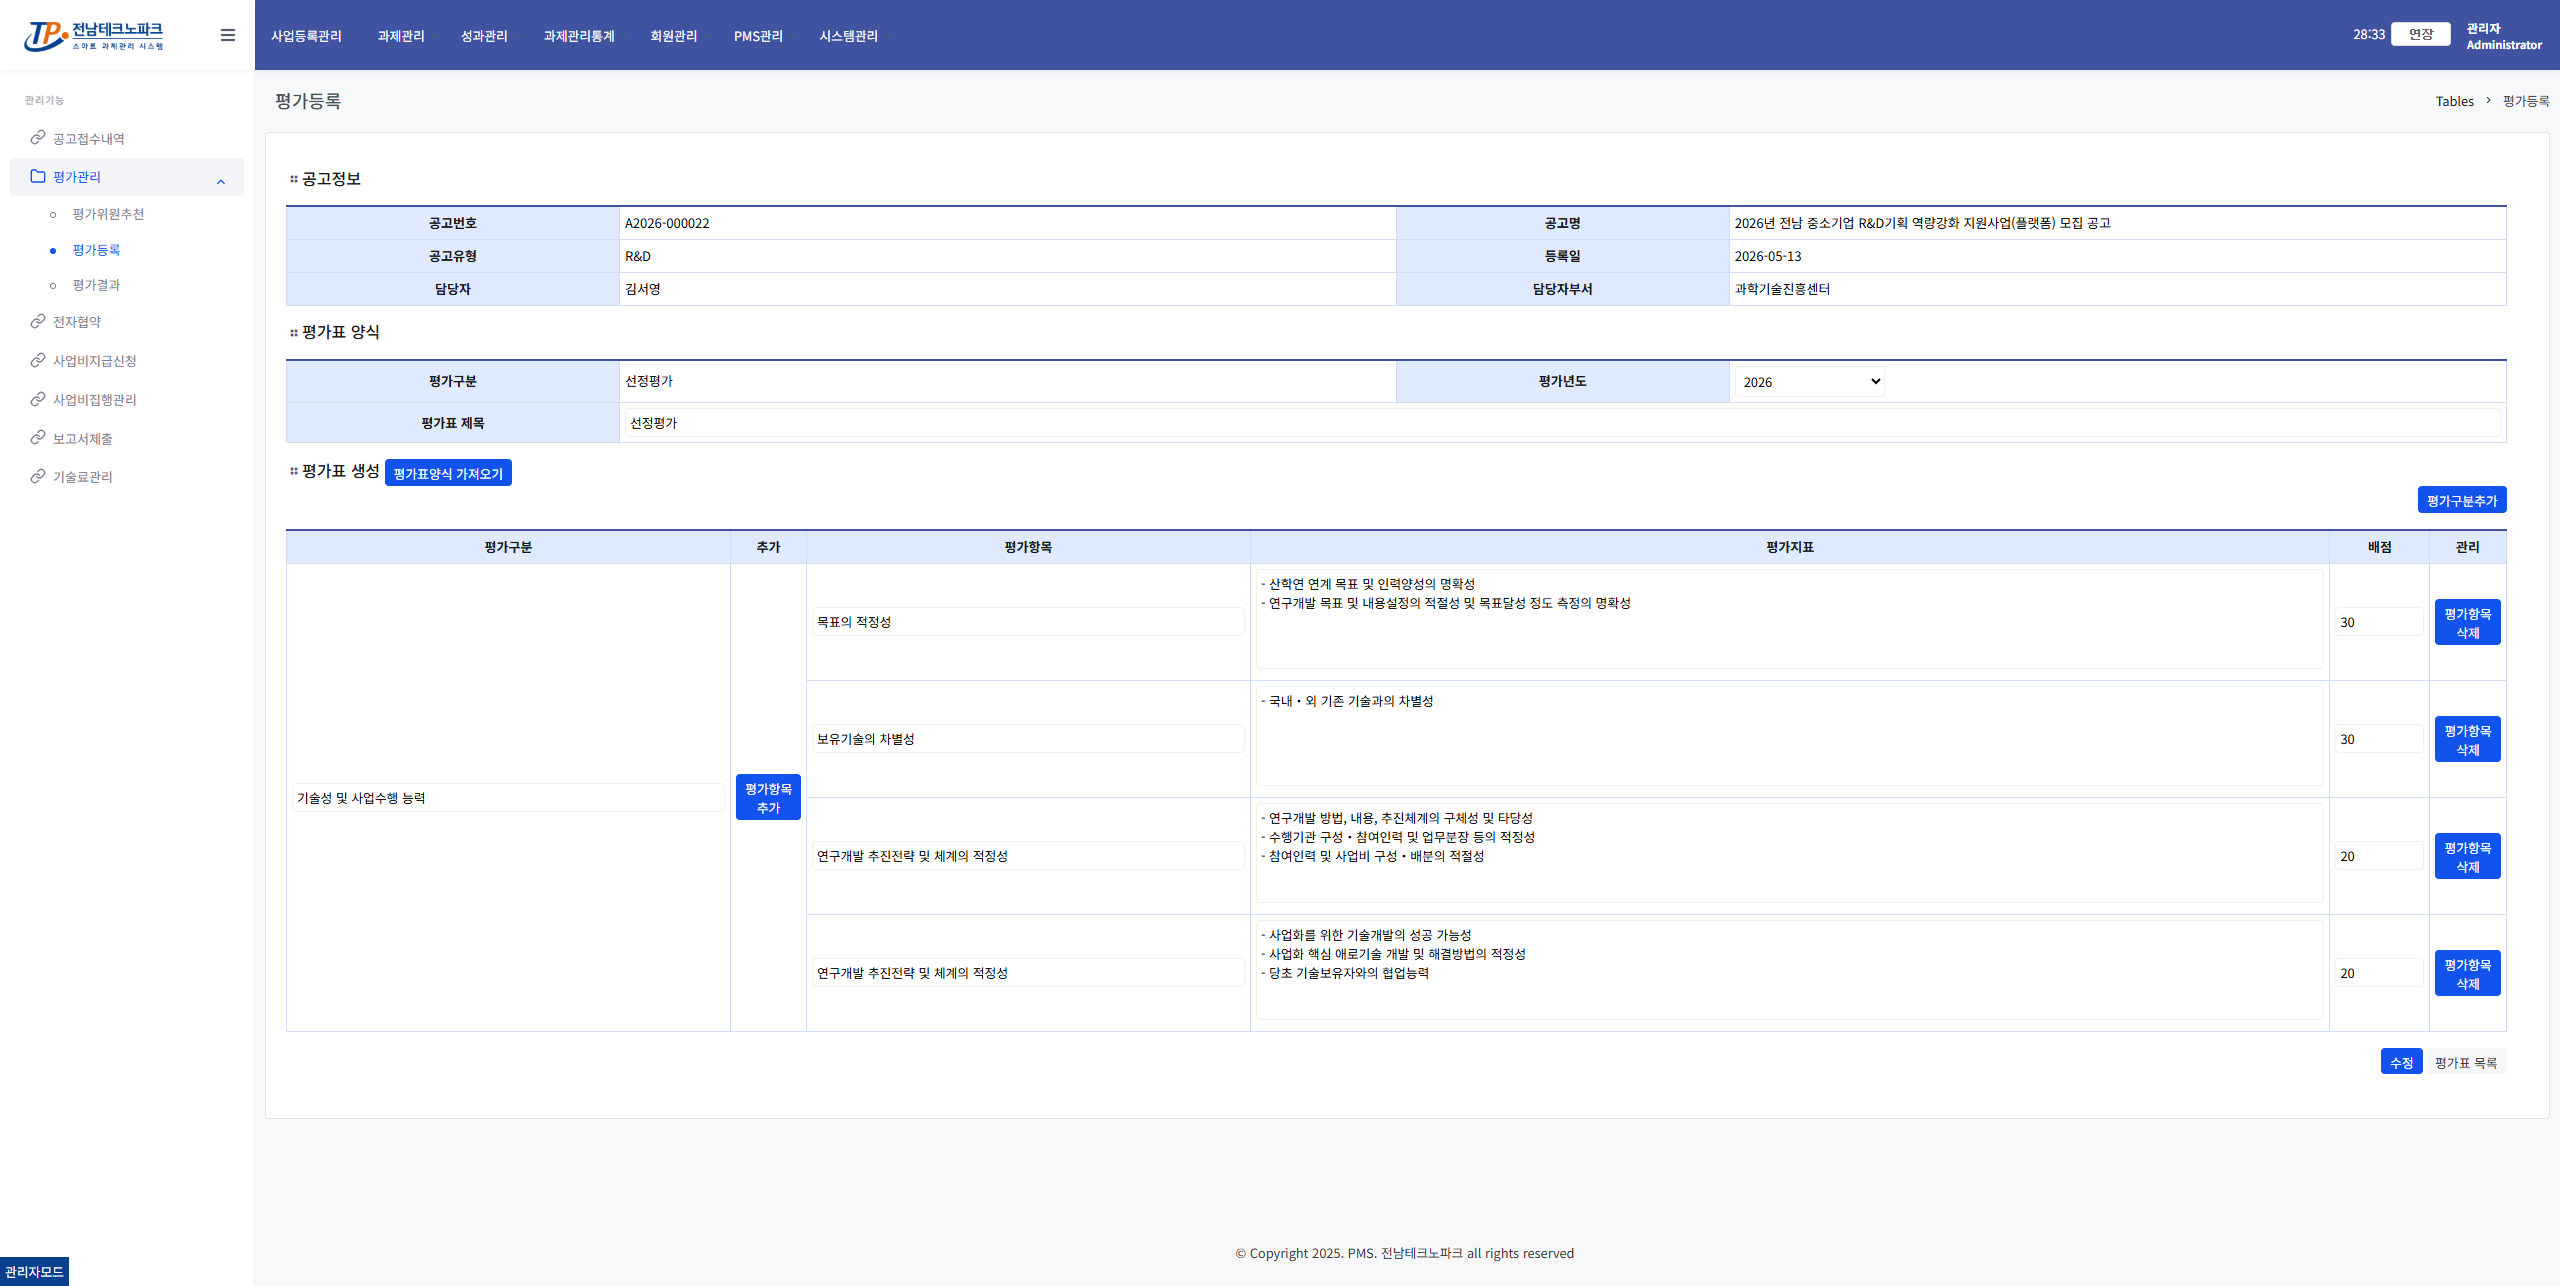The width and height of the screenshot is (2560, 1286).
Task: Delete the 보유기술의 차별성 evaluation item
Action: coord(2467,739)
